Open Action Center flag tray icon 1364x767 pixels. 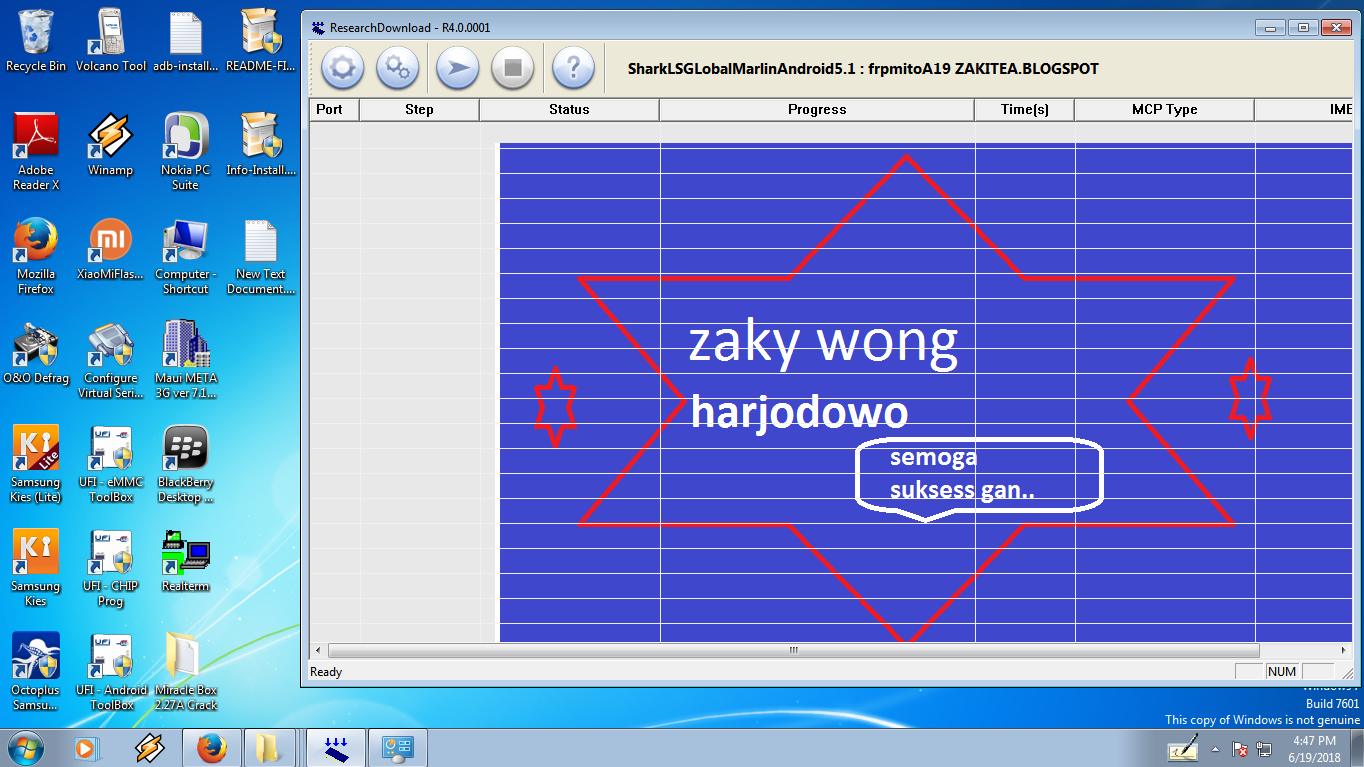1240,749
